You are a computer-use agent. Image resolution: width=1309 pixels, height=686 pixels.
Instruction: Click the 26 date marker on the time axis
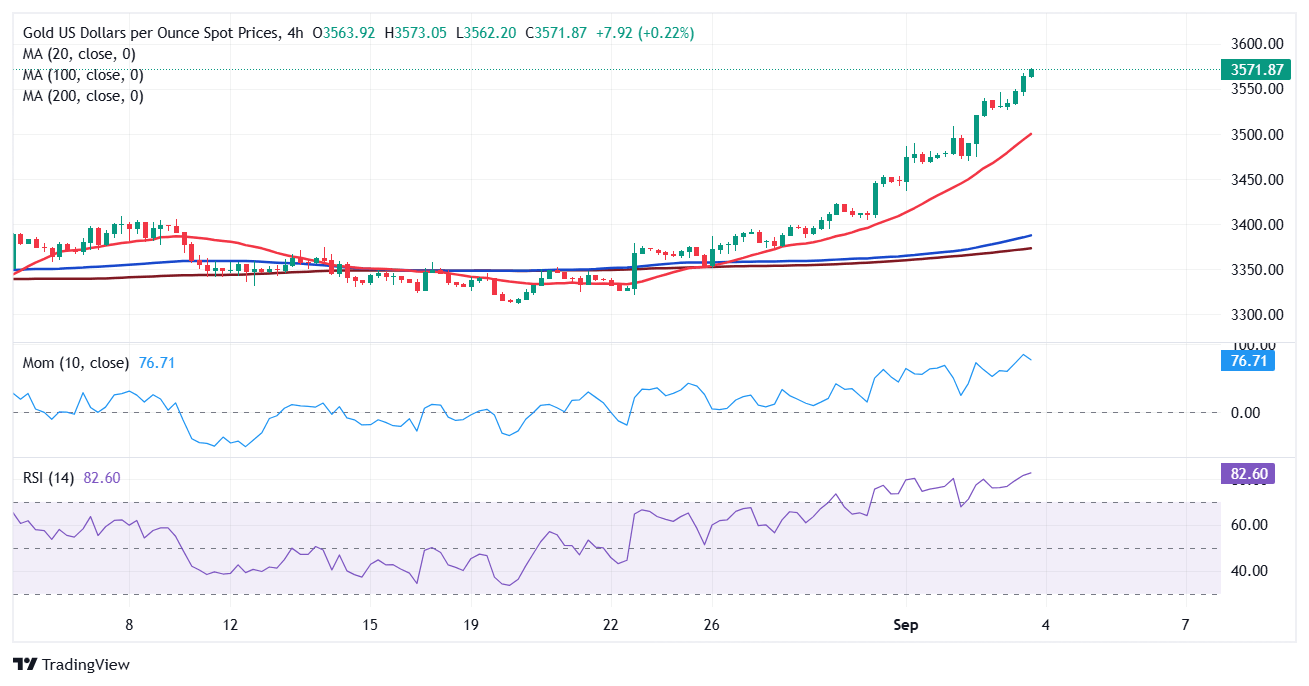(711, 625)
